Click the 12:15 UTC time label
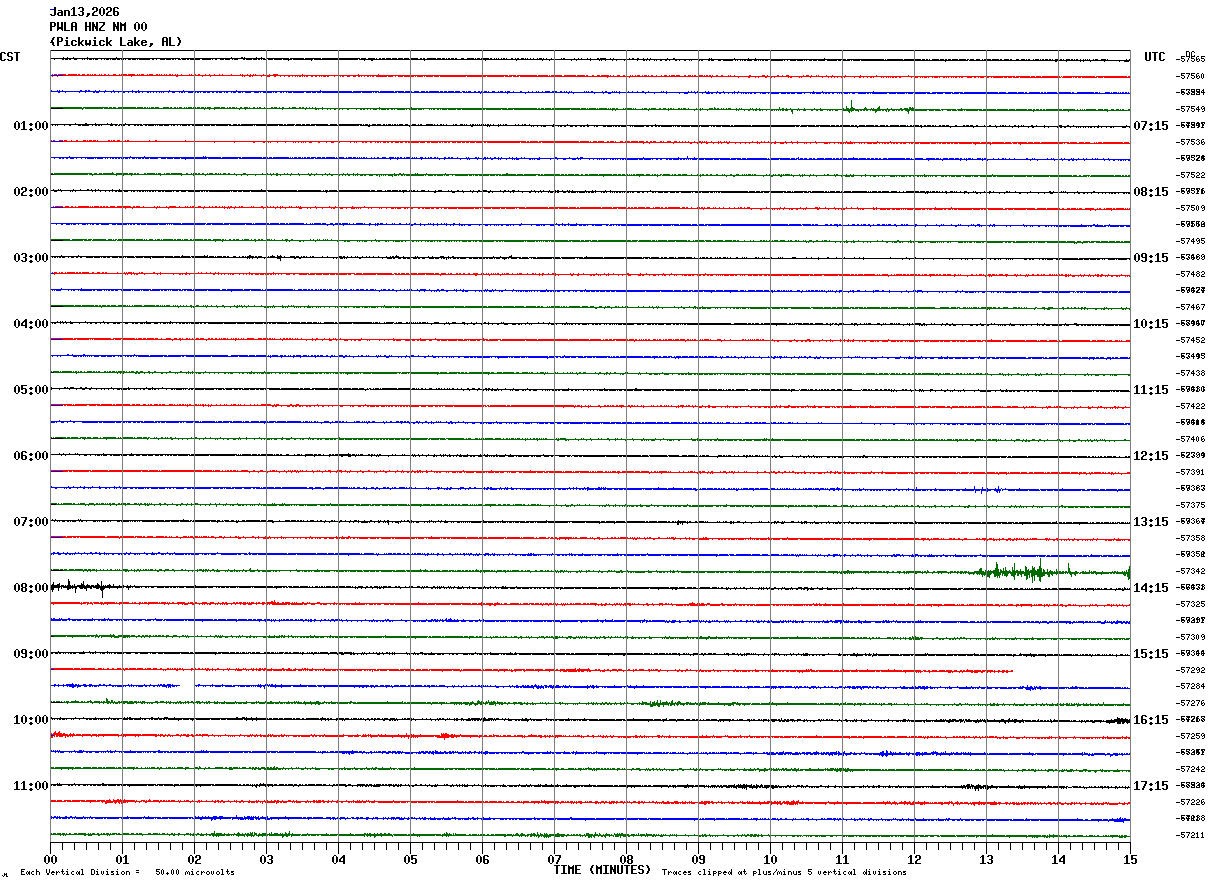The height and width of the screenshot is (886, 1210). [x=1151, y=456]
